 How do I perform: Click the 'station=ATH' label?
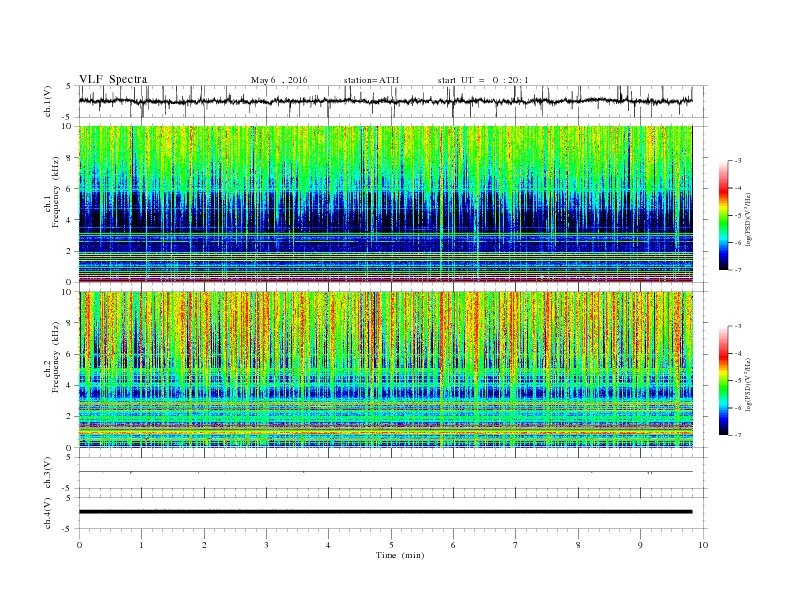click(x=371, y=80)
